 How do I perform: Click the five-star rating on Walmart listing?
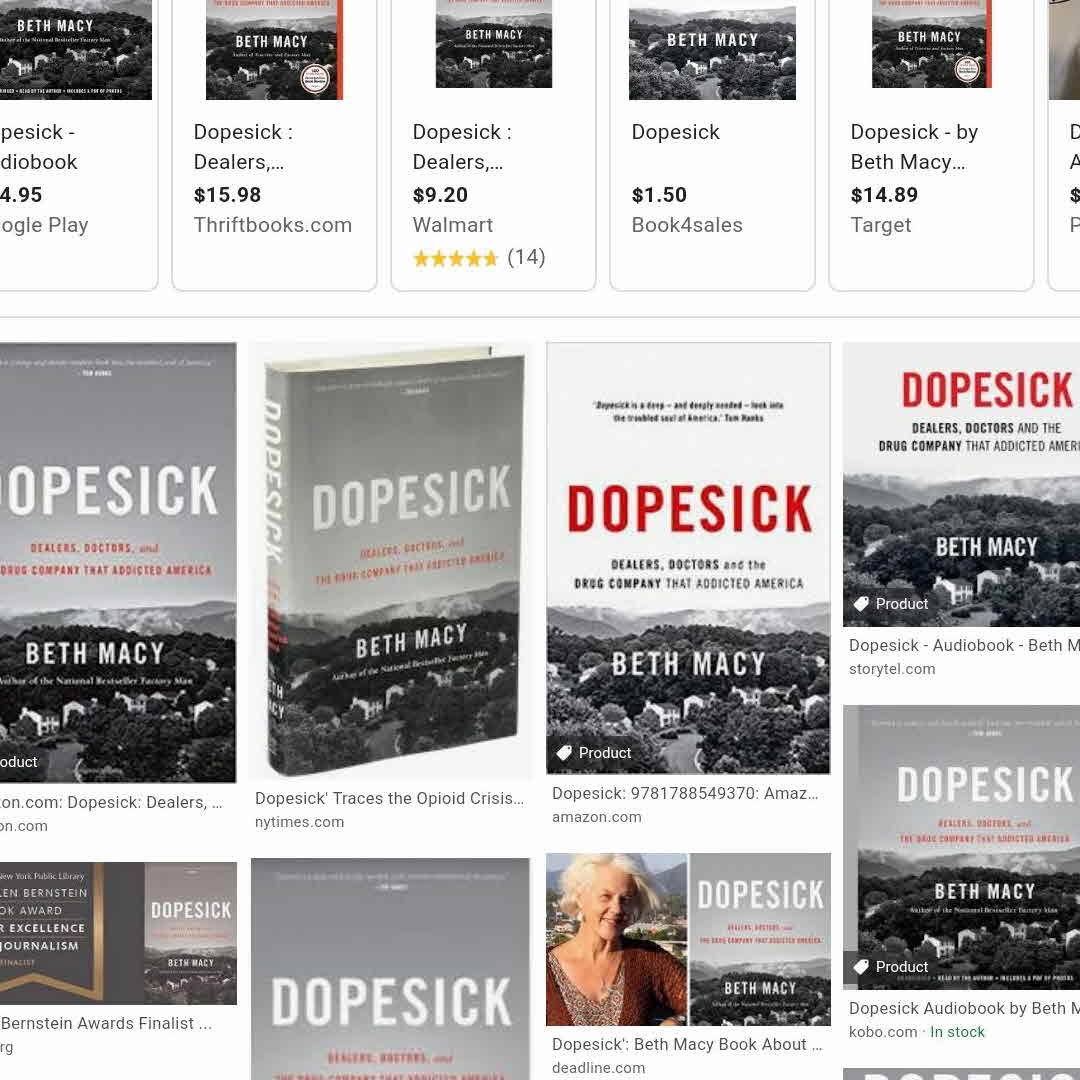(455, 258)
